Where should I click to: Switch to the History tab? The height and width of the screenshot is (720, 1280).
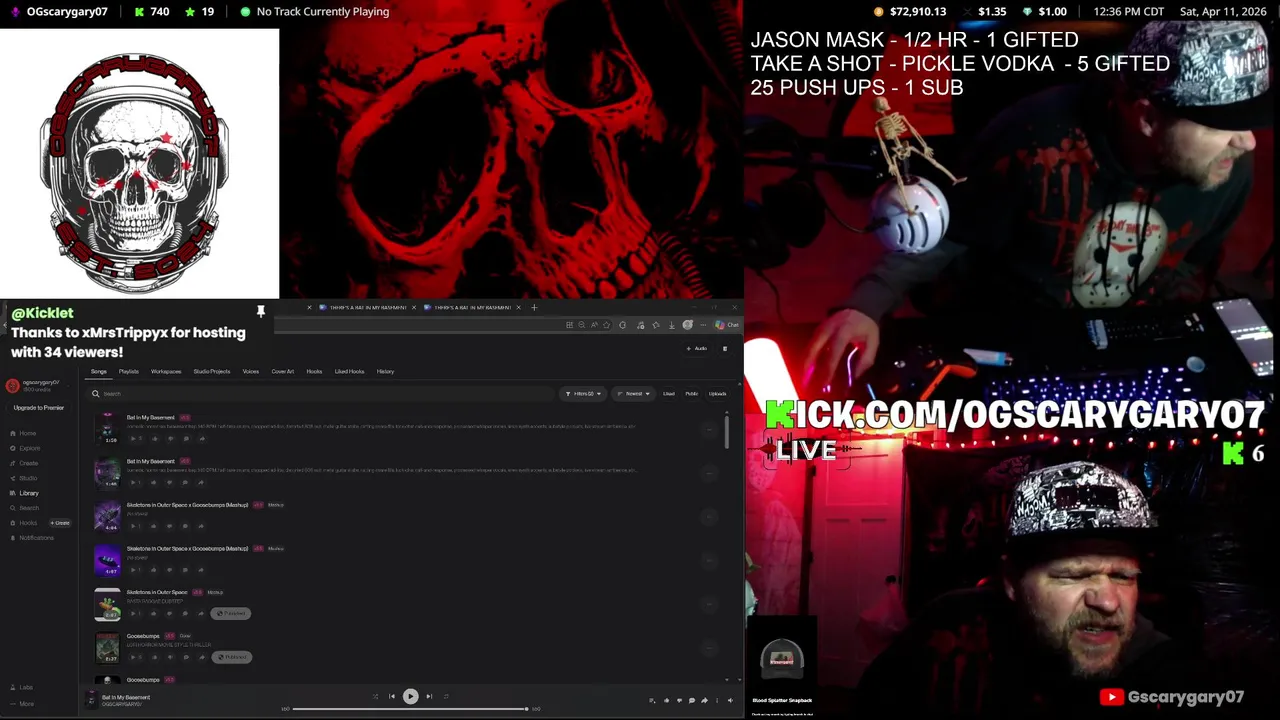385,371
